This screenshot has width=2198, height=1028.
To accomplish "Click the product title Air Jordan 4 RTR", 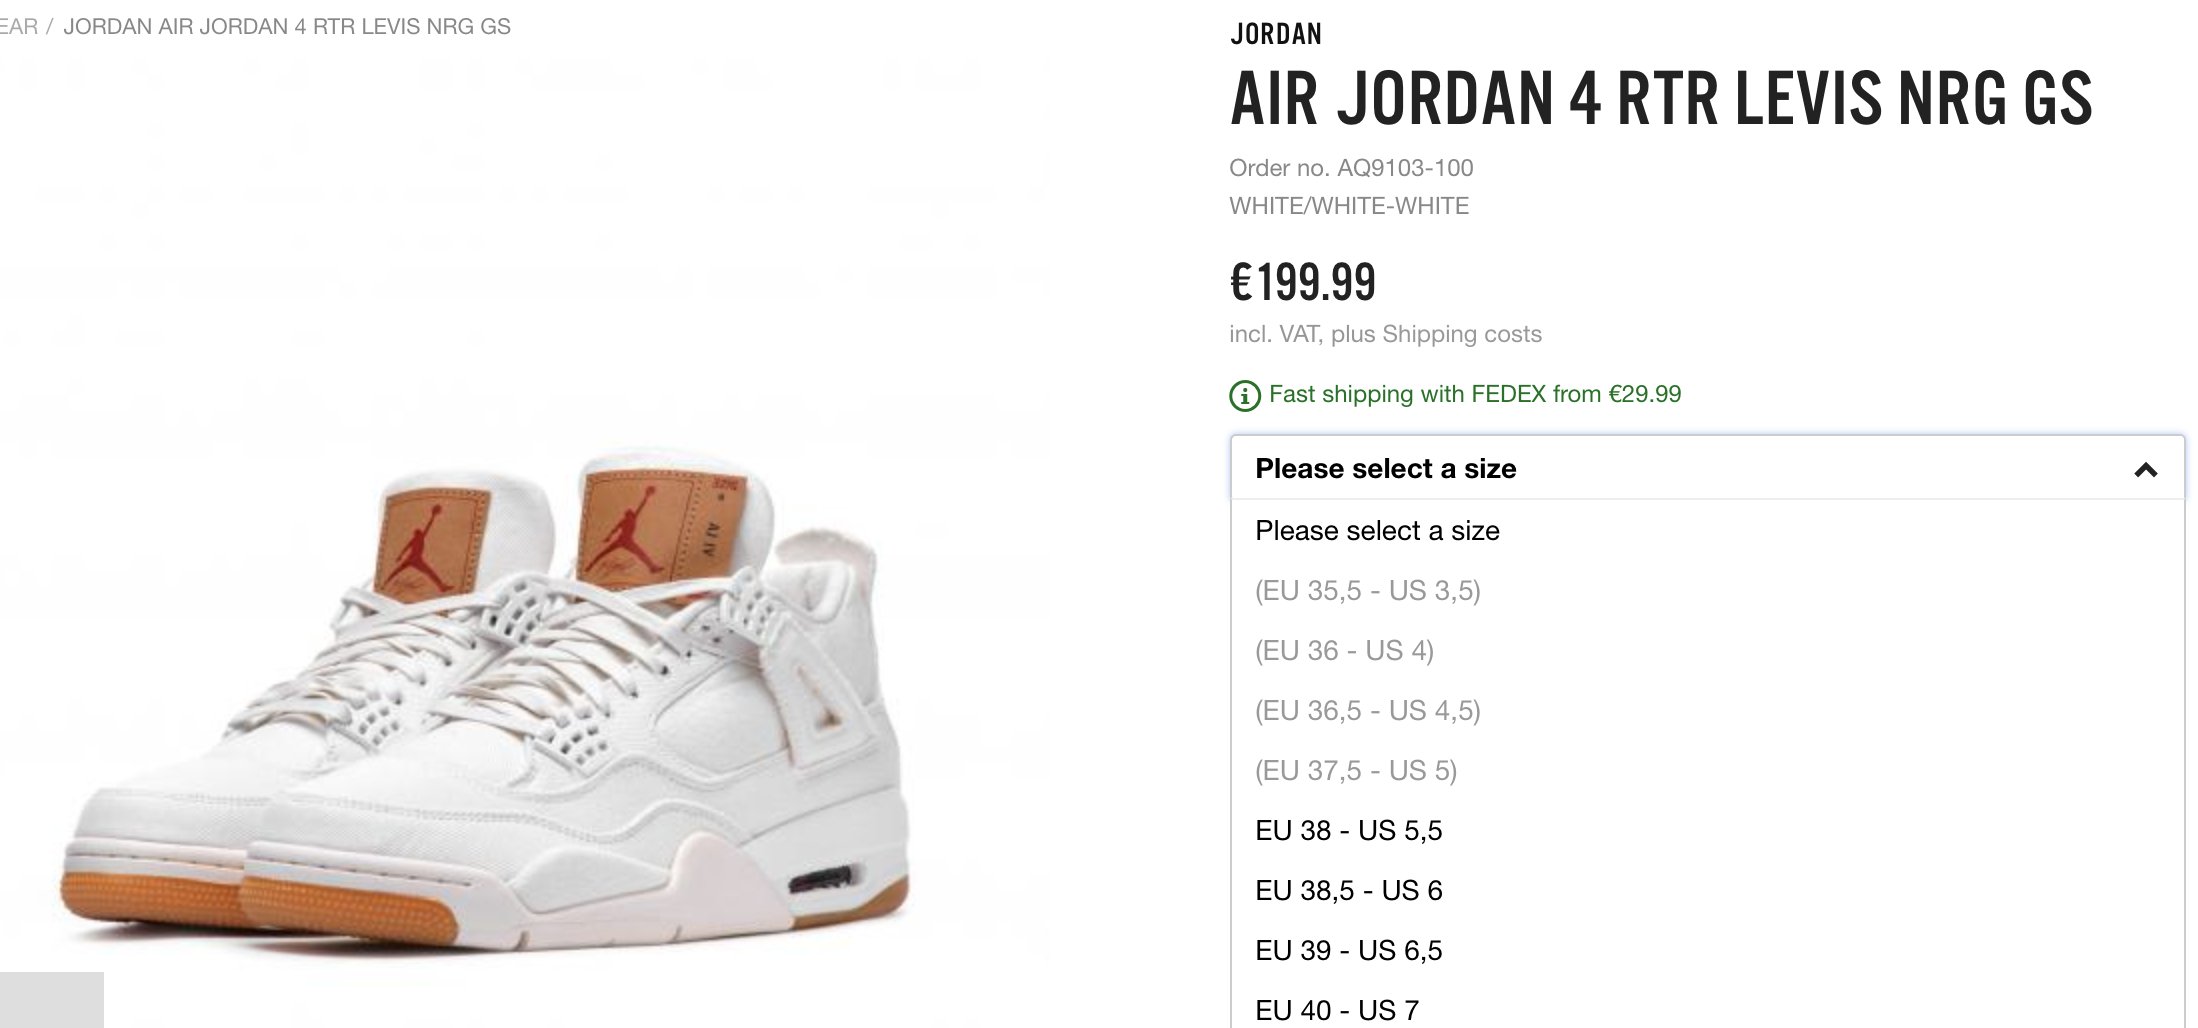I will pos(1661,99).
